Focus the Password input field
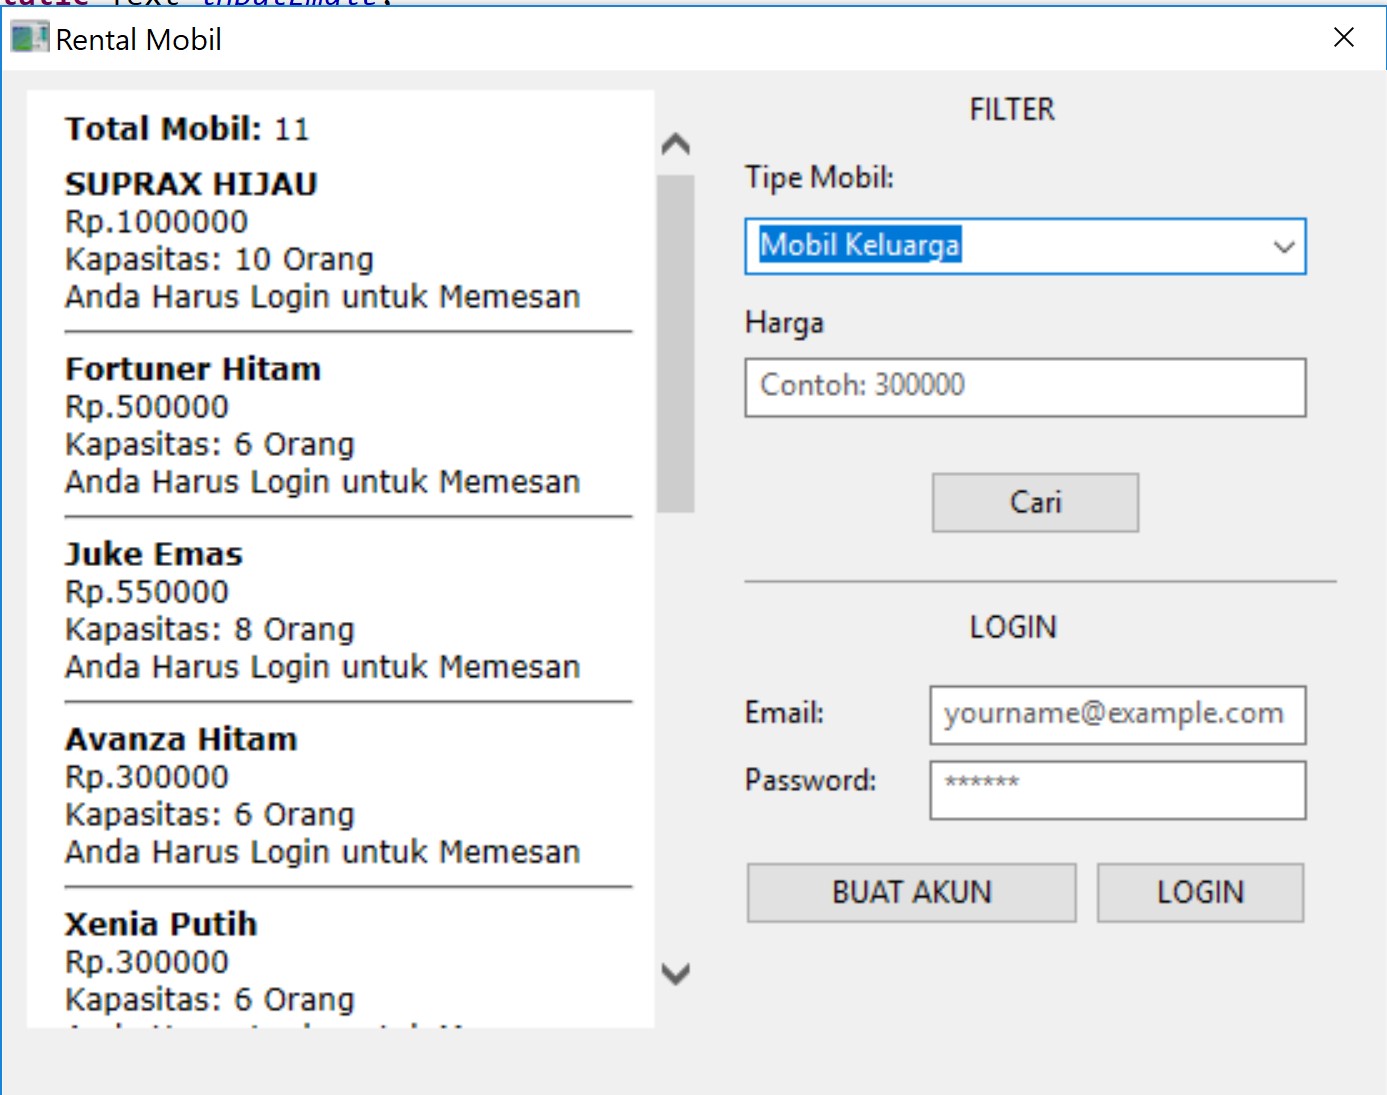This screenshot has height=1095, width=1387. tap(1117, 790)
